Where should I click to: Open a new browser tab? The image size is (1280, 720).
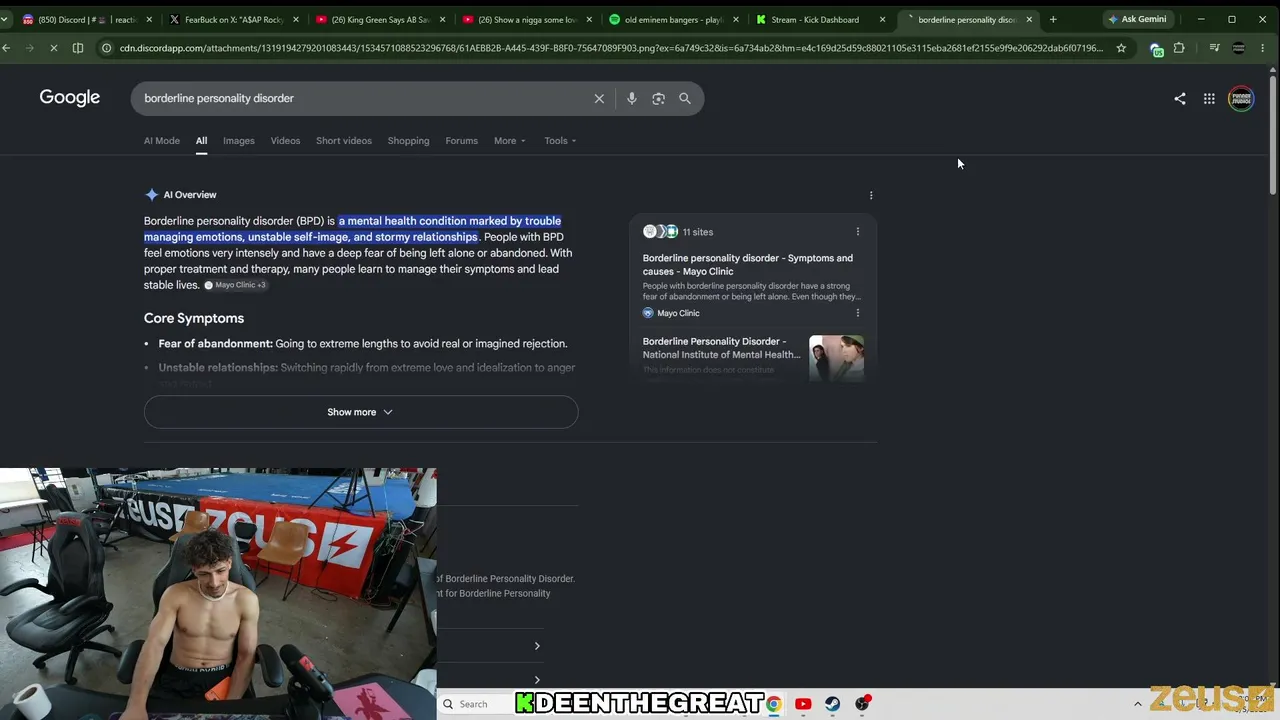click(1053, 19)
